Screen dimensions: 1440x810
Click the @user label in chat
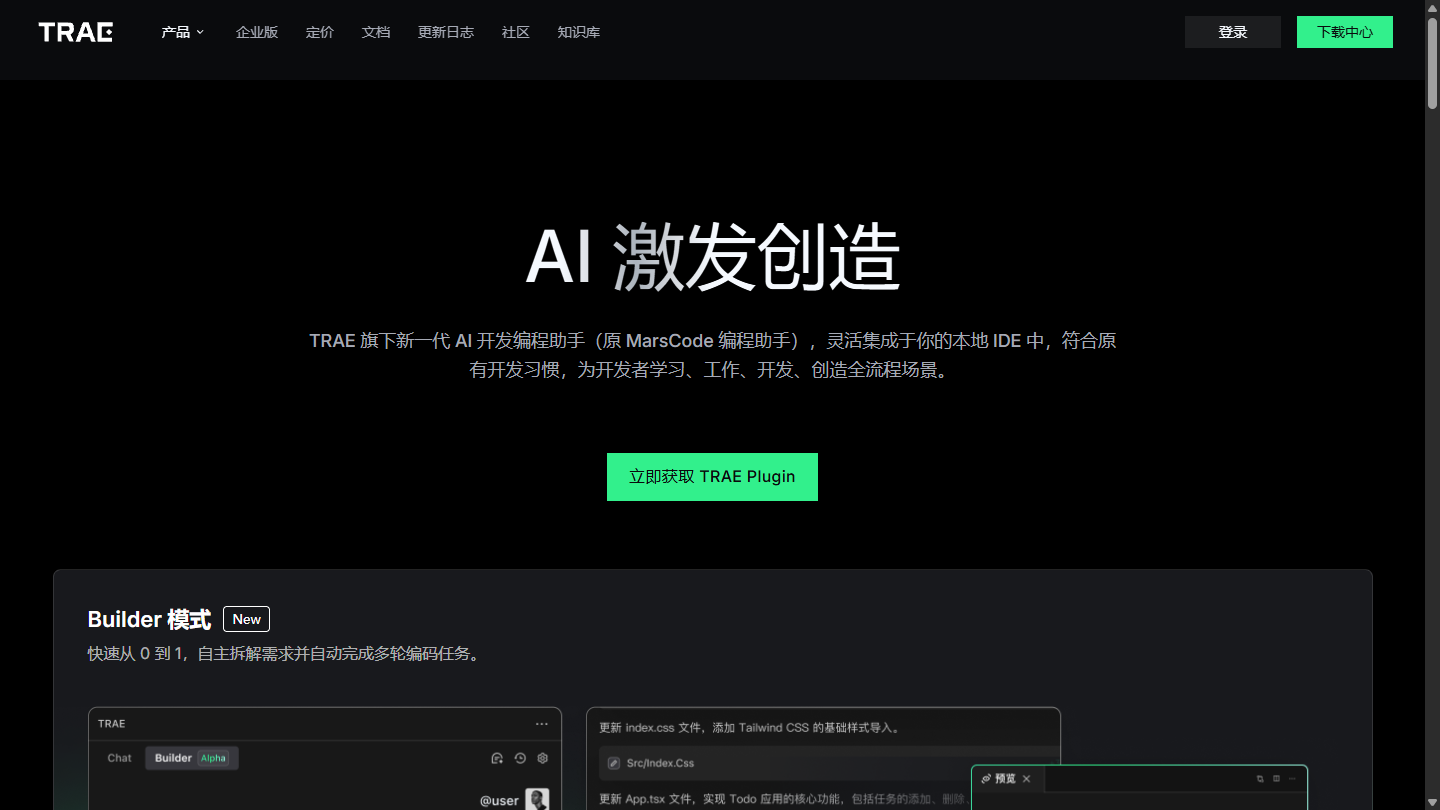click(x=499, y=800)
